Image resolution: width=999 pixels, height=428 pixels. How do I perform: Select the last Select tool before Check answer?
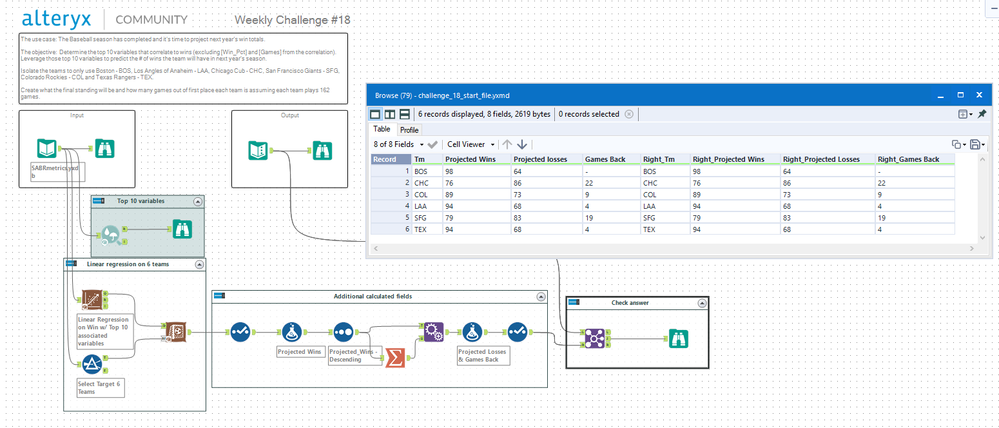click(517, 332)
